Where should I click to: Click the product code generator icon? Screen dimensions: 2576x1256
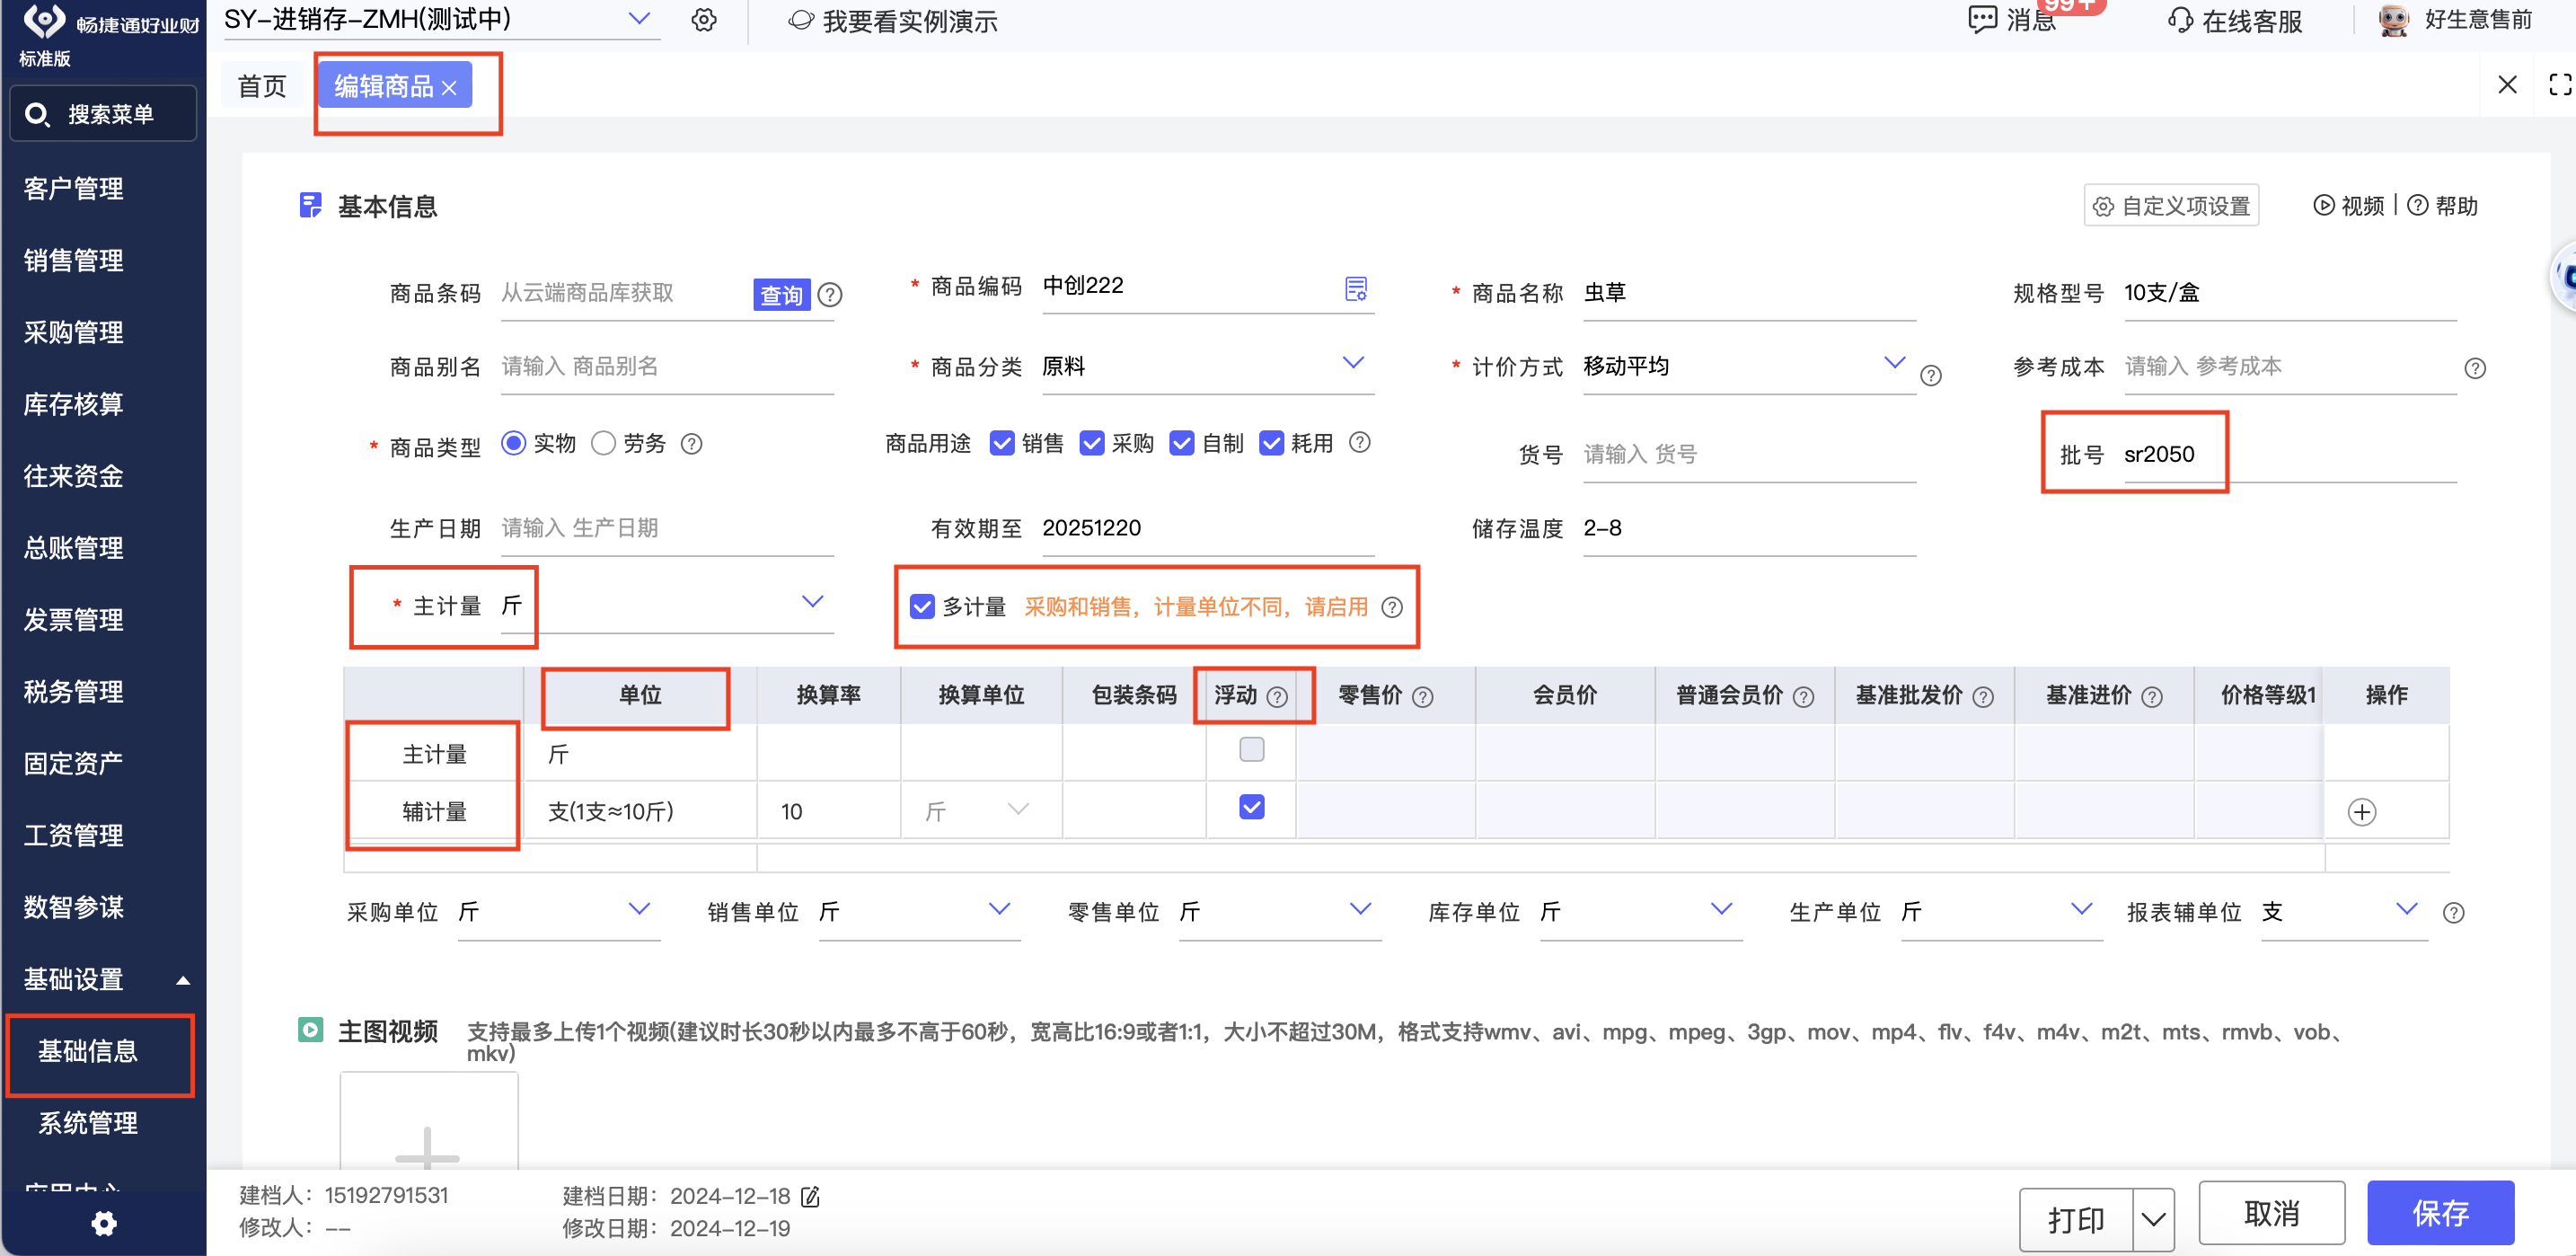1355,289
